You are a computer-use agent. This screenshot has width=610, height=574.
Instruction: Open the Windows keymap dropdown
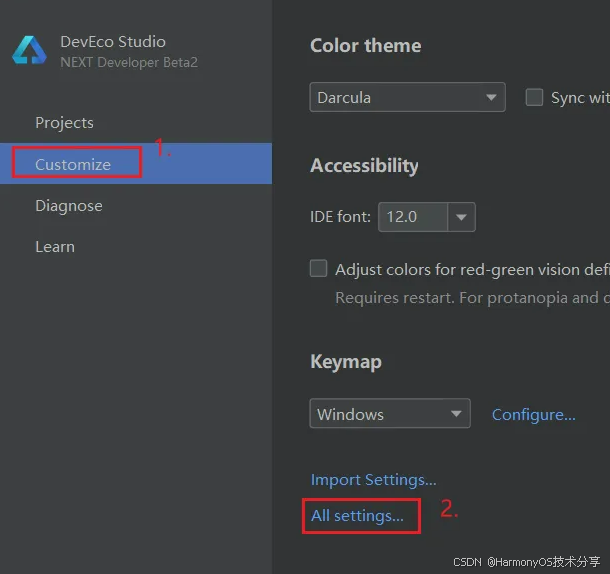coord(390,413)
